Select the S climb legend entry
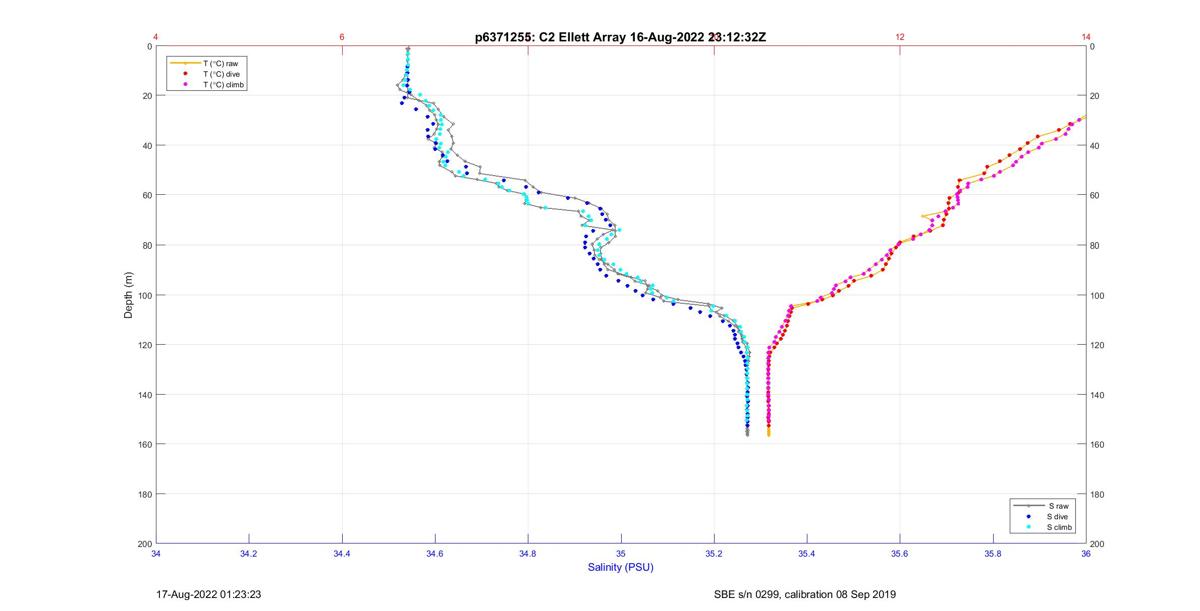Screen dimensions: 1200x611 pos(1060,527)
